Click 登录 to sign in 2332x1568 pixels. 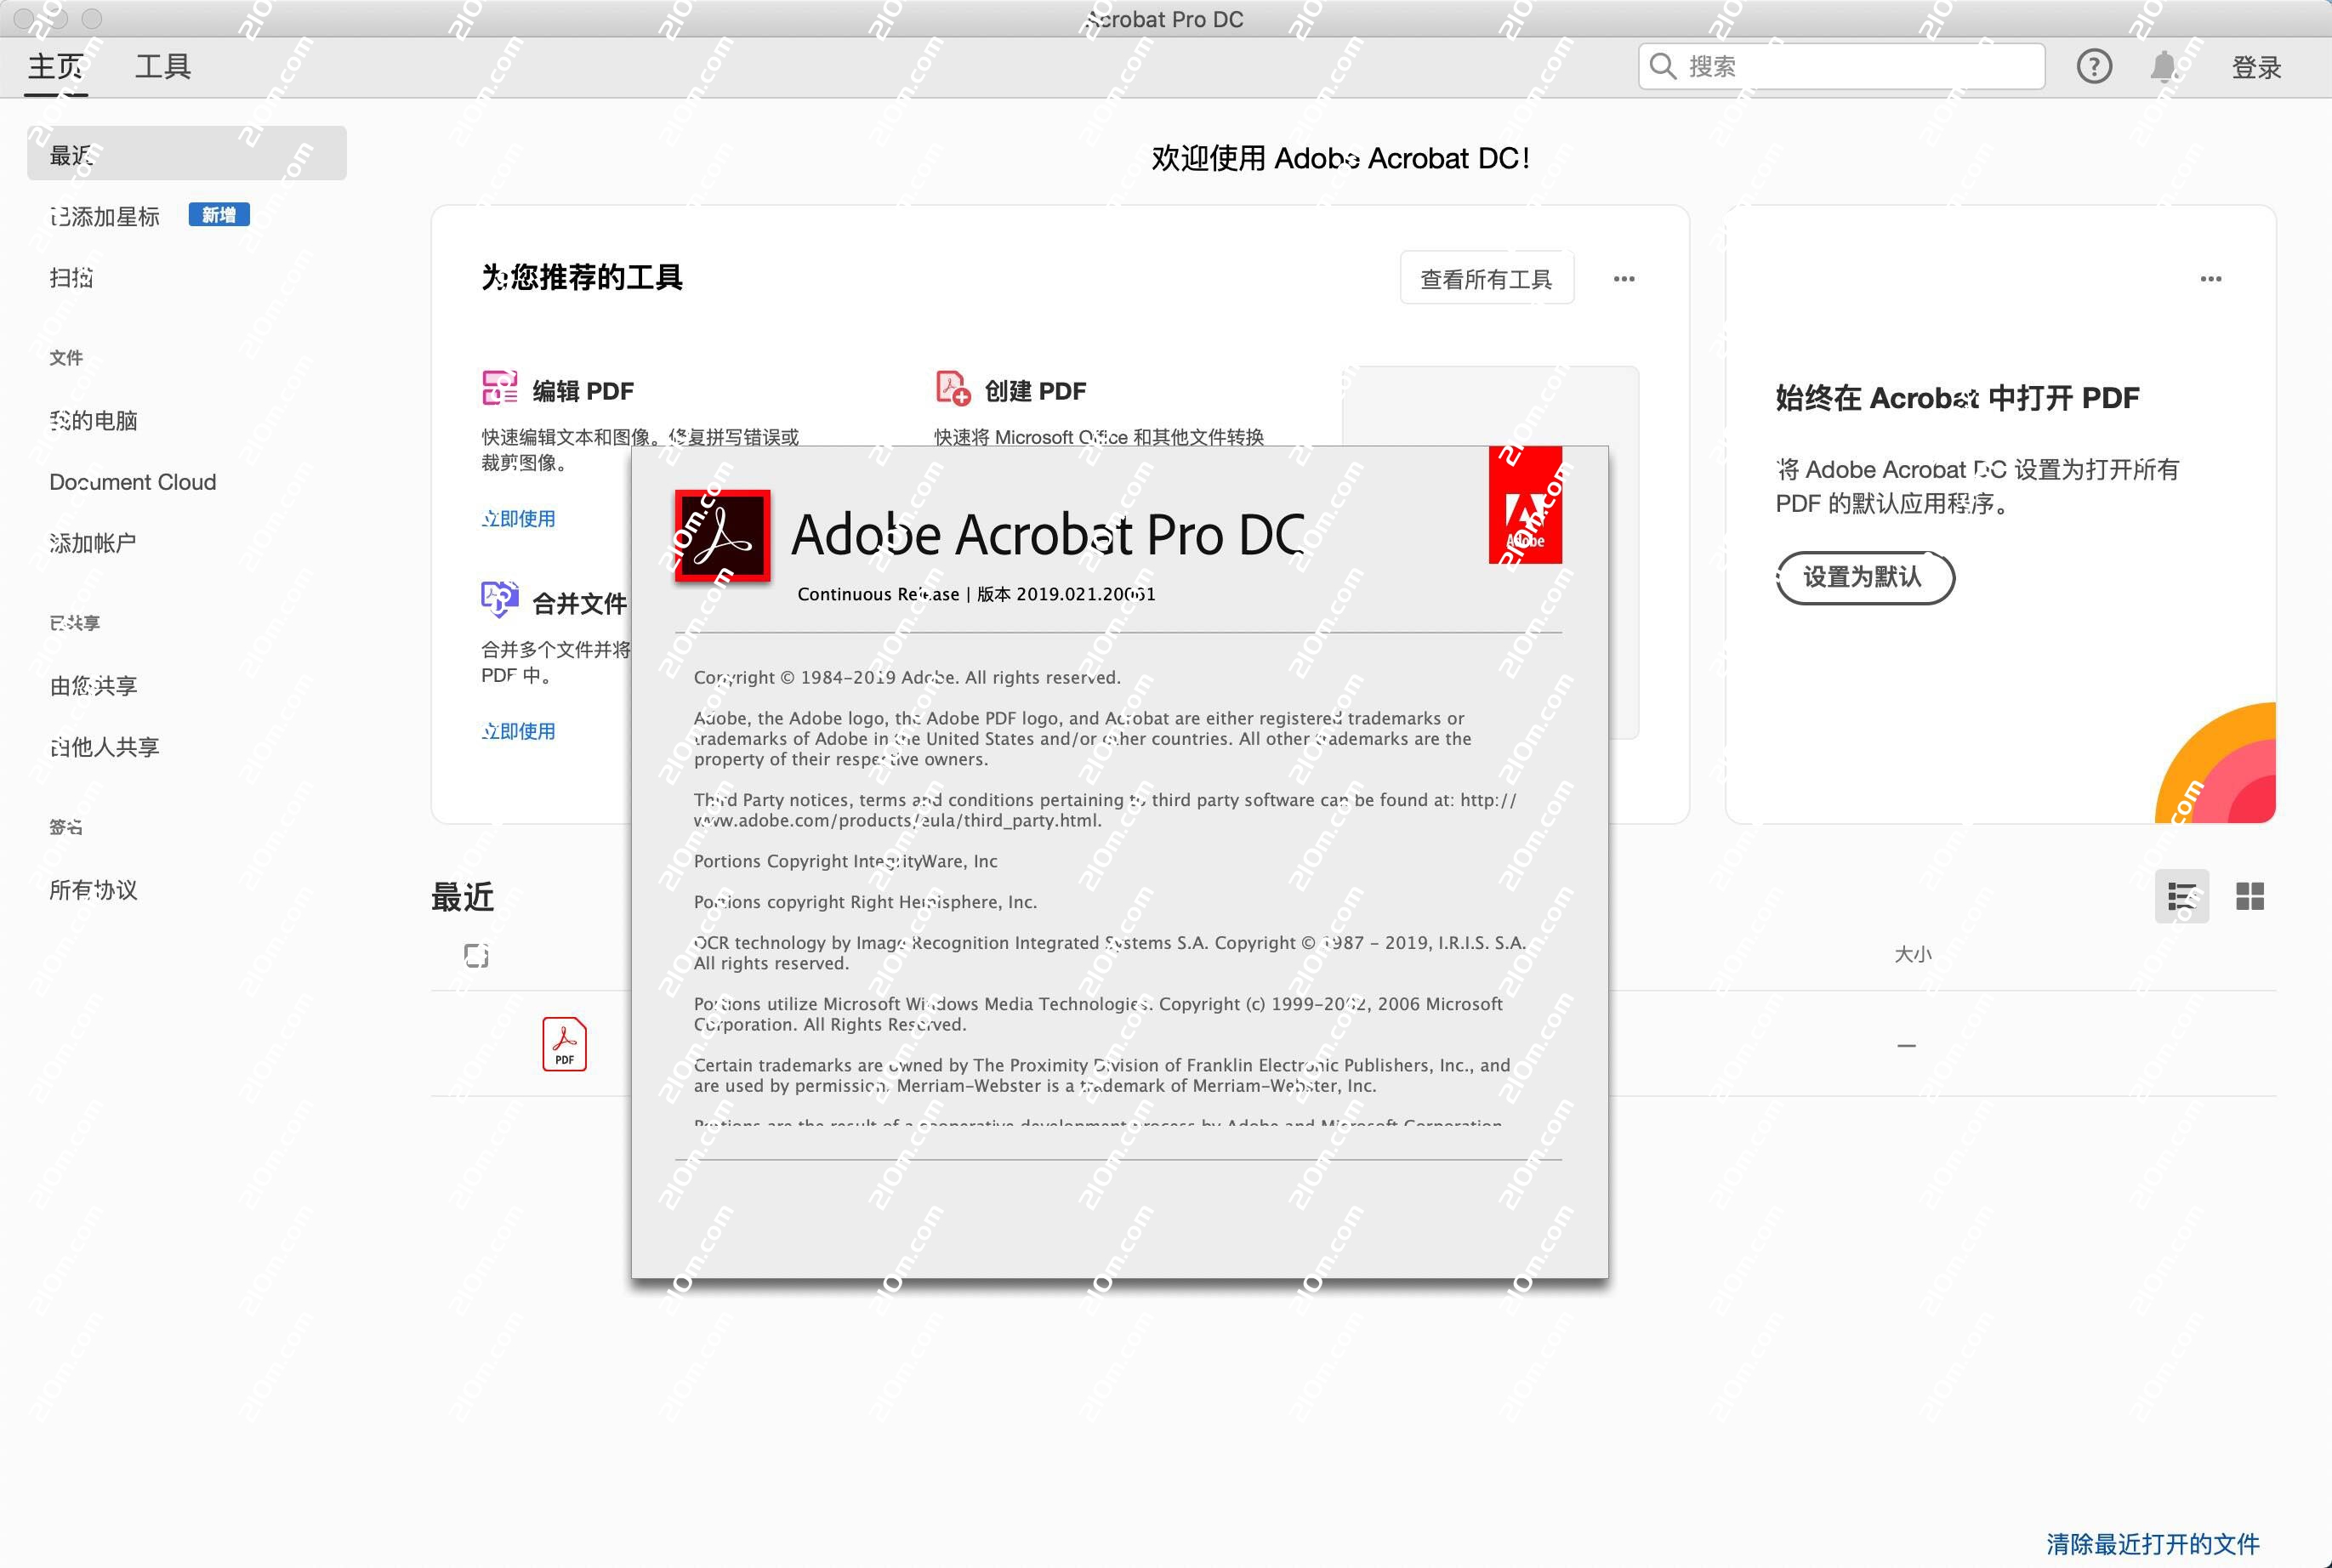(x=2257, y=67)
